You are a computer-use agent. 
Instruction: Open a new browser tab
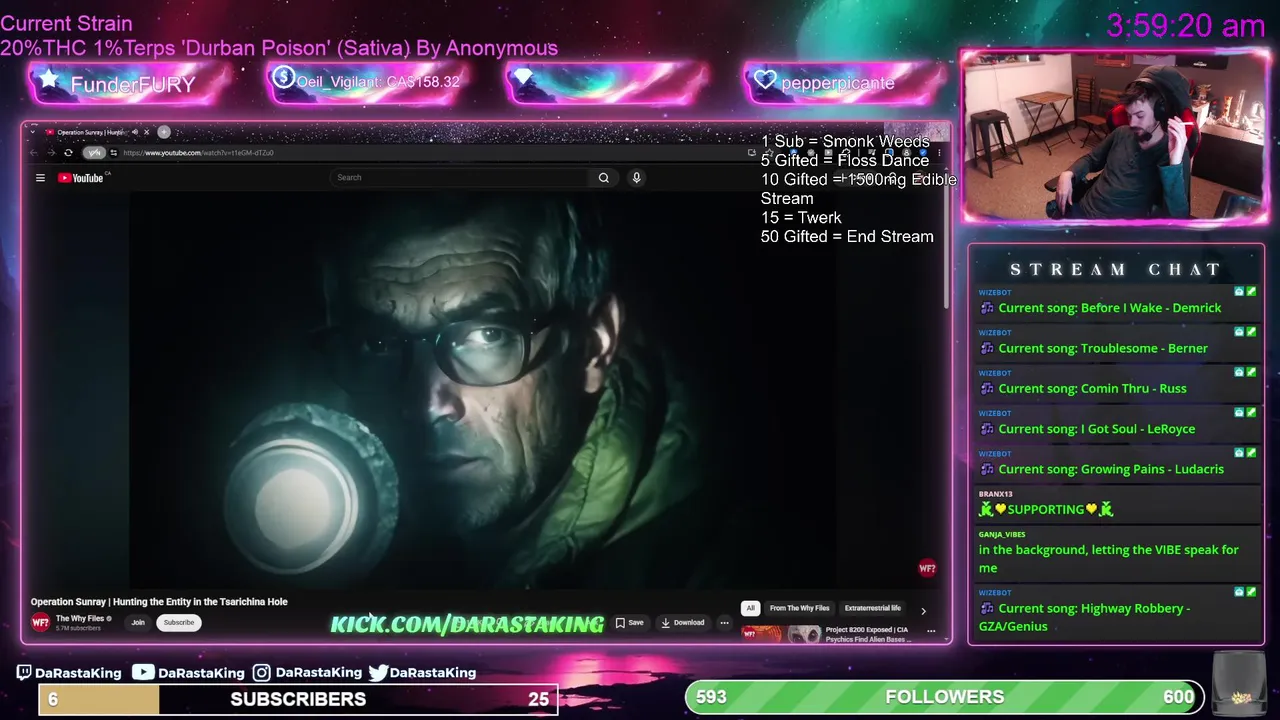(x=164, y=132)
